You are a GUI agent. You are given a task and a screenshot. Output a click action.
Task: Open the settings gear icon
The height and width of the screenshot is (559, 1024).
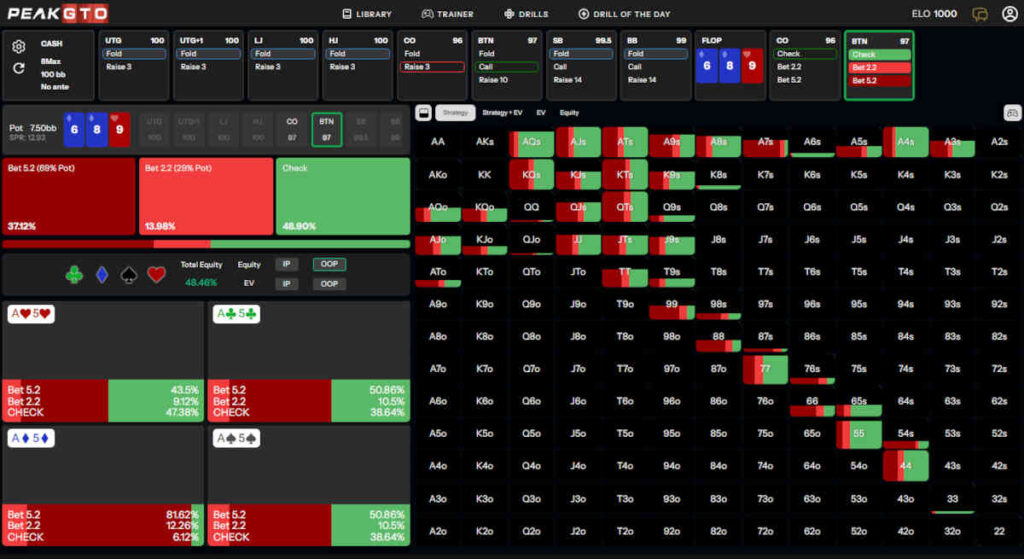pyautogui.click(x=18, y=46)
